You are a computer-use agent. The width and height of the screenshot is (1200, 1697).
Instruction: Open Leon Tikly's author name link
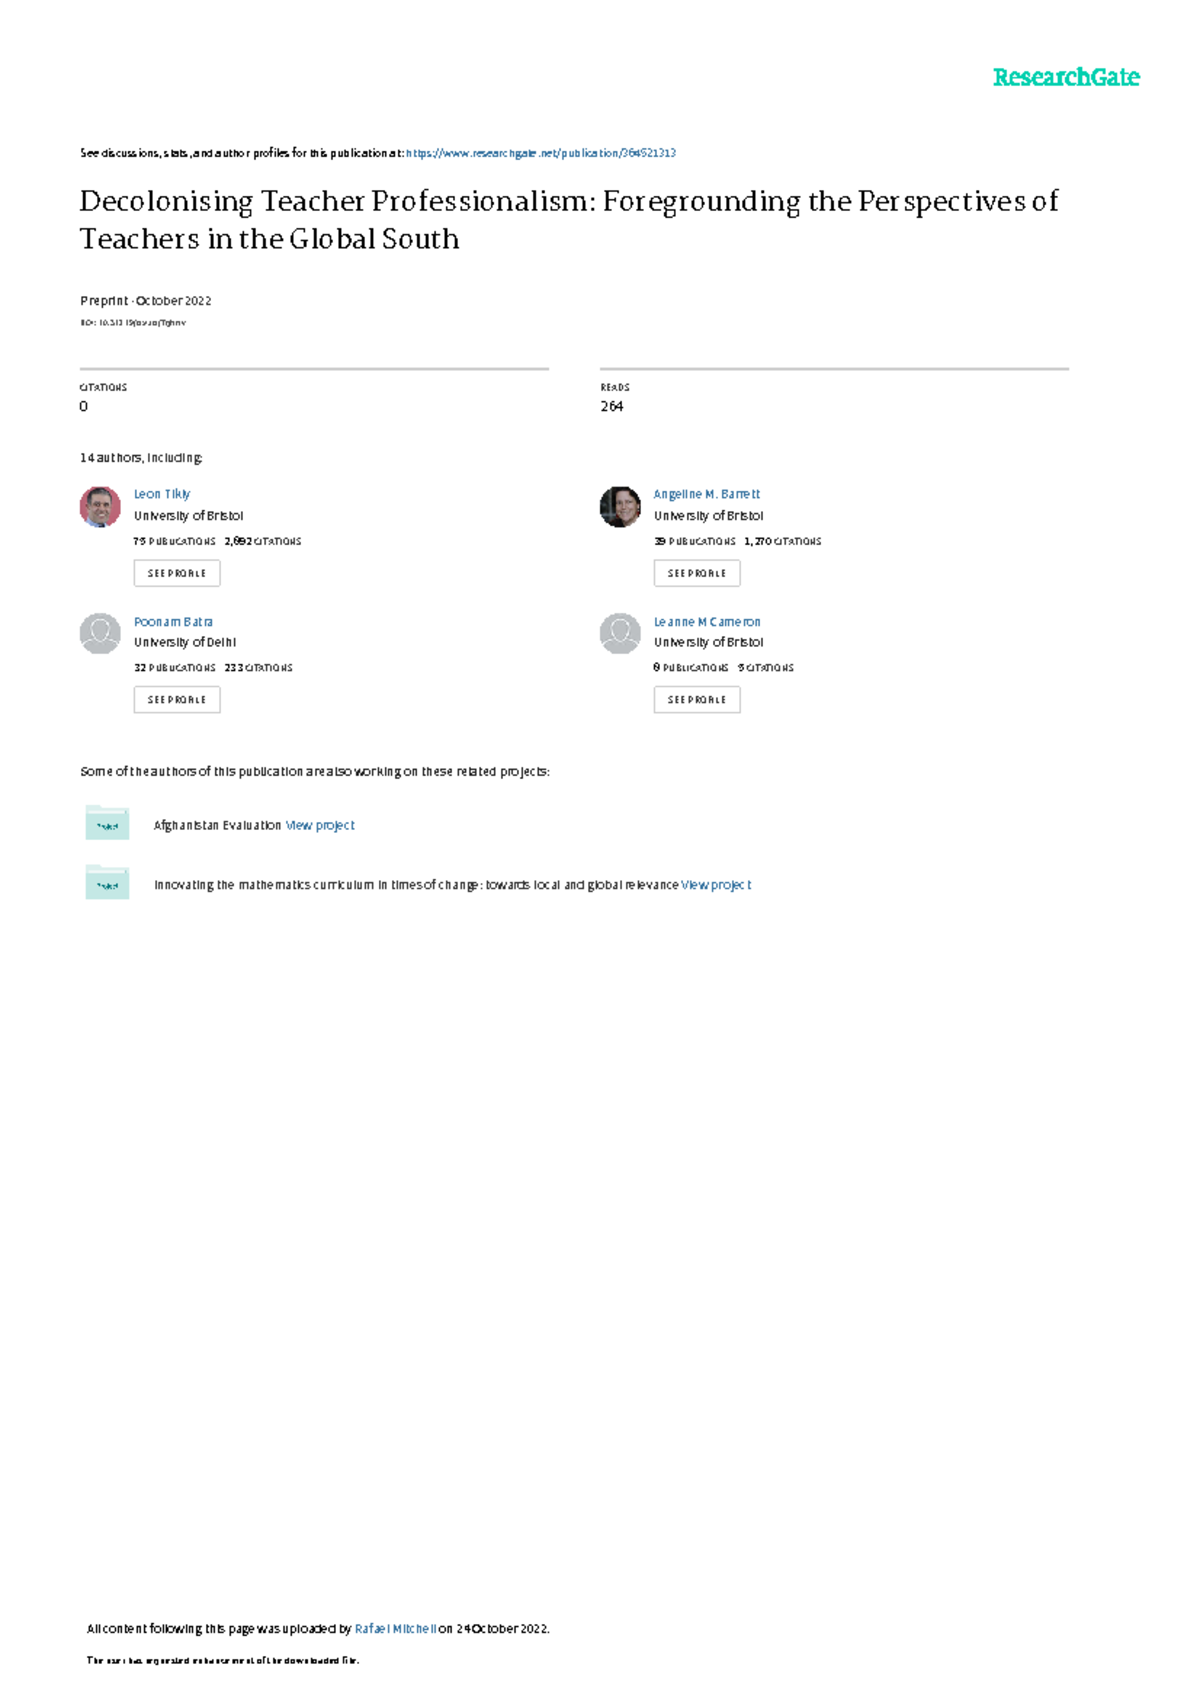162,494
